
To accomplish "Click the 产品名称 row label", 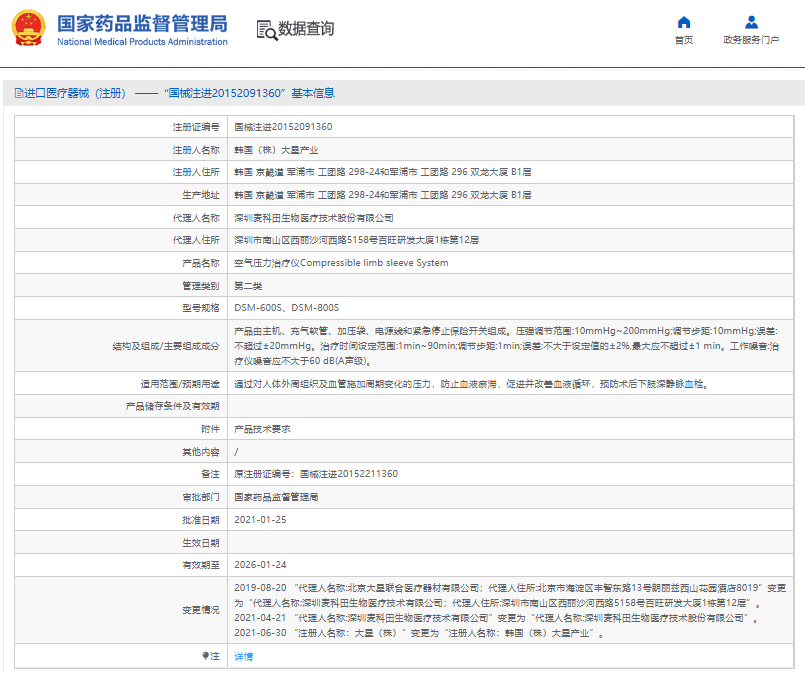I will click(201, 263).
